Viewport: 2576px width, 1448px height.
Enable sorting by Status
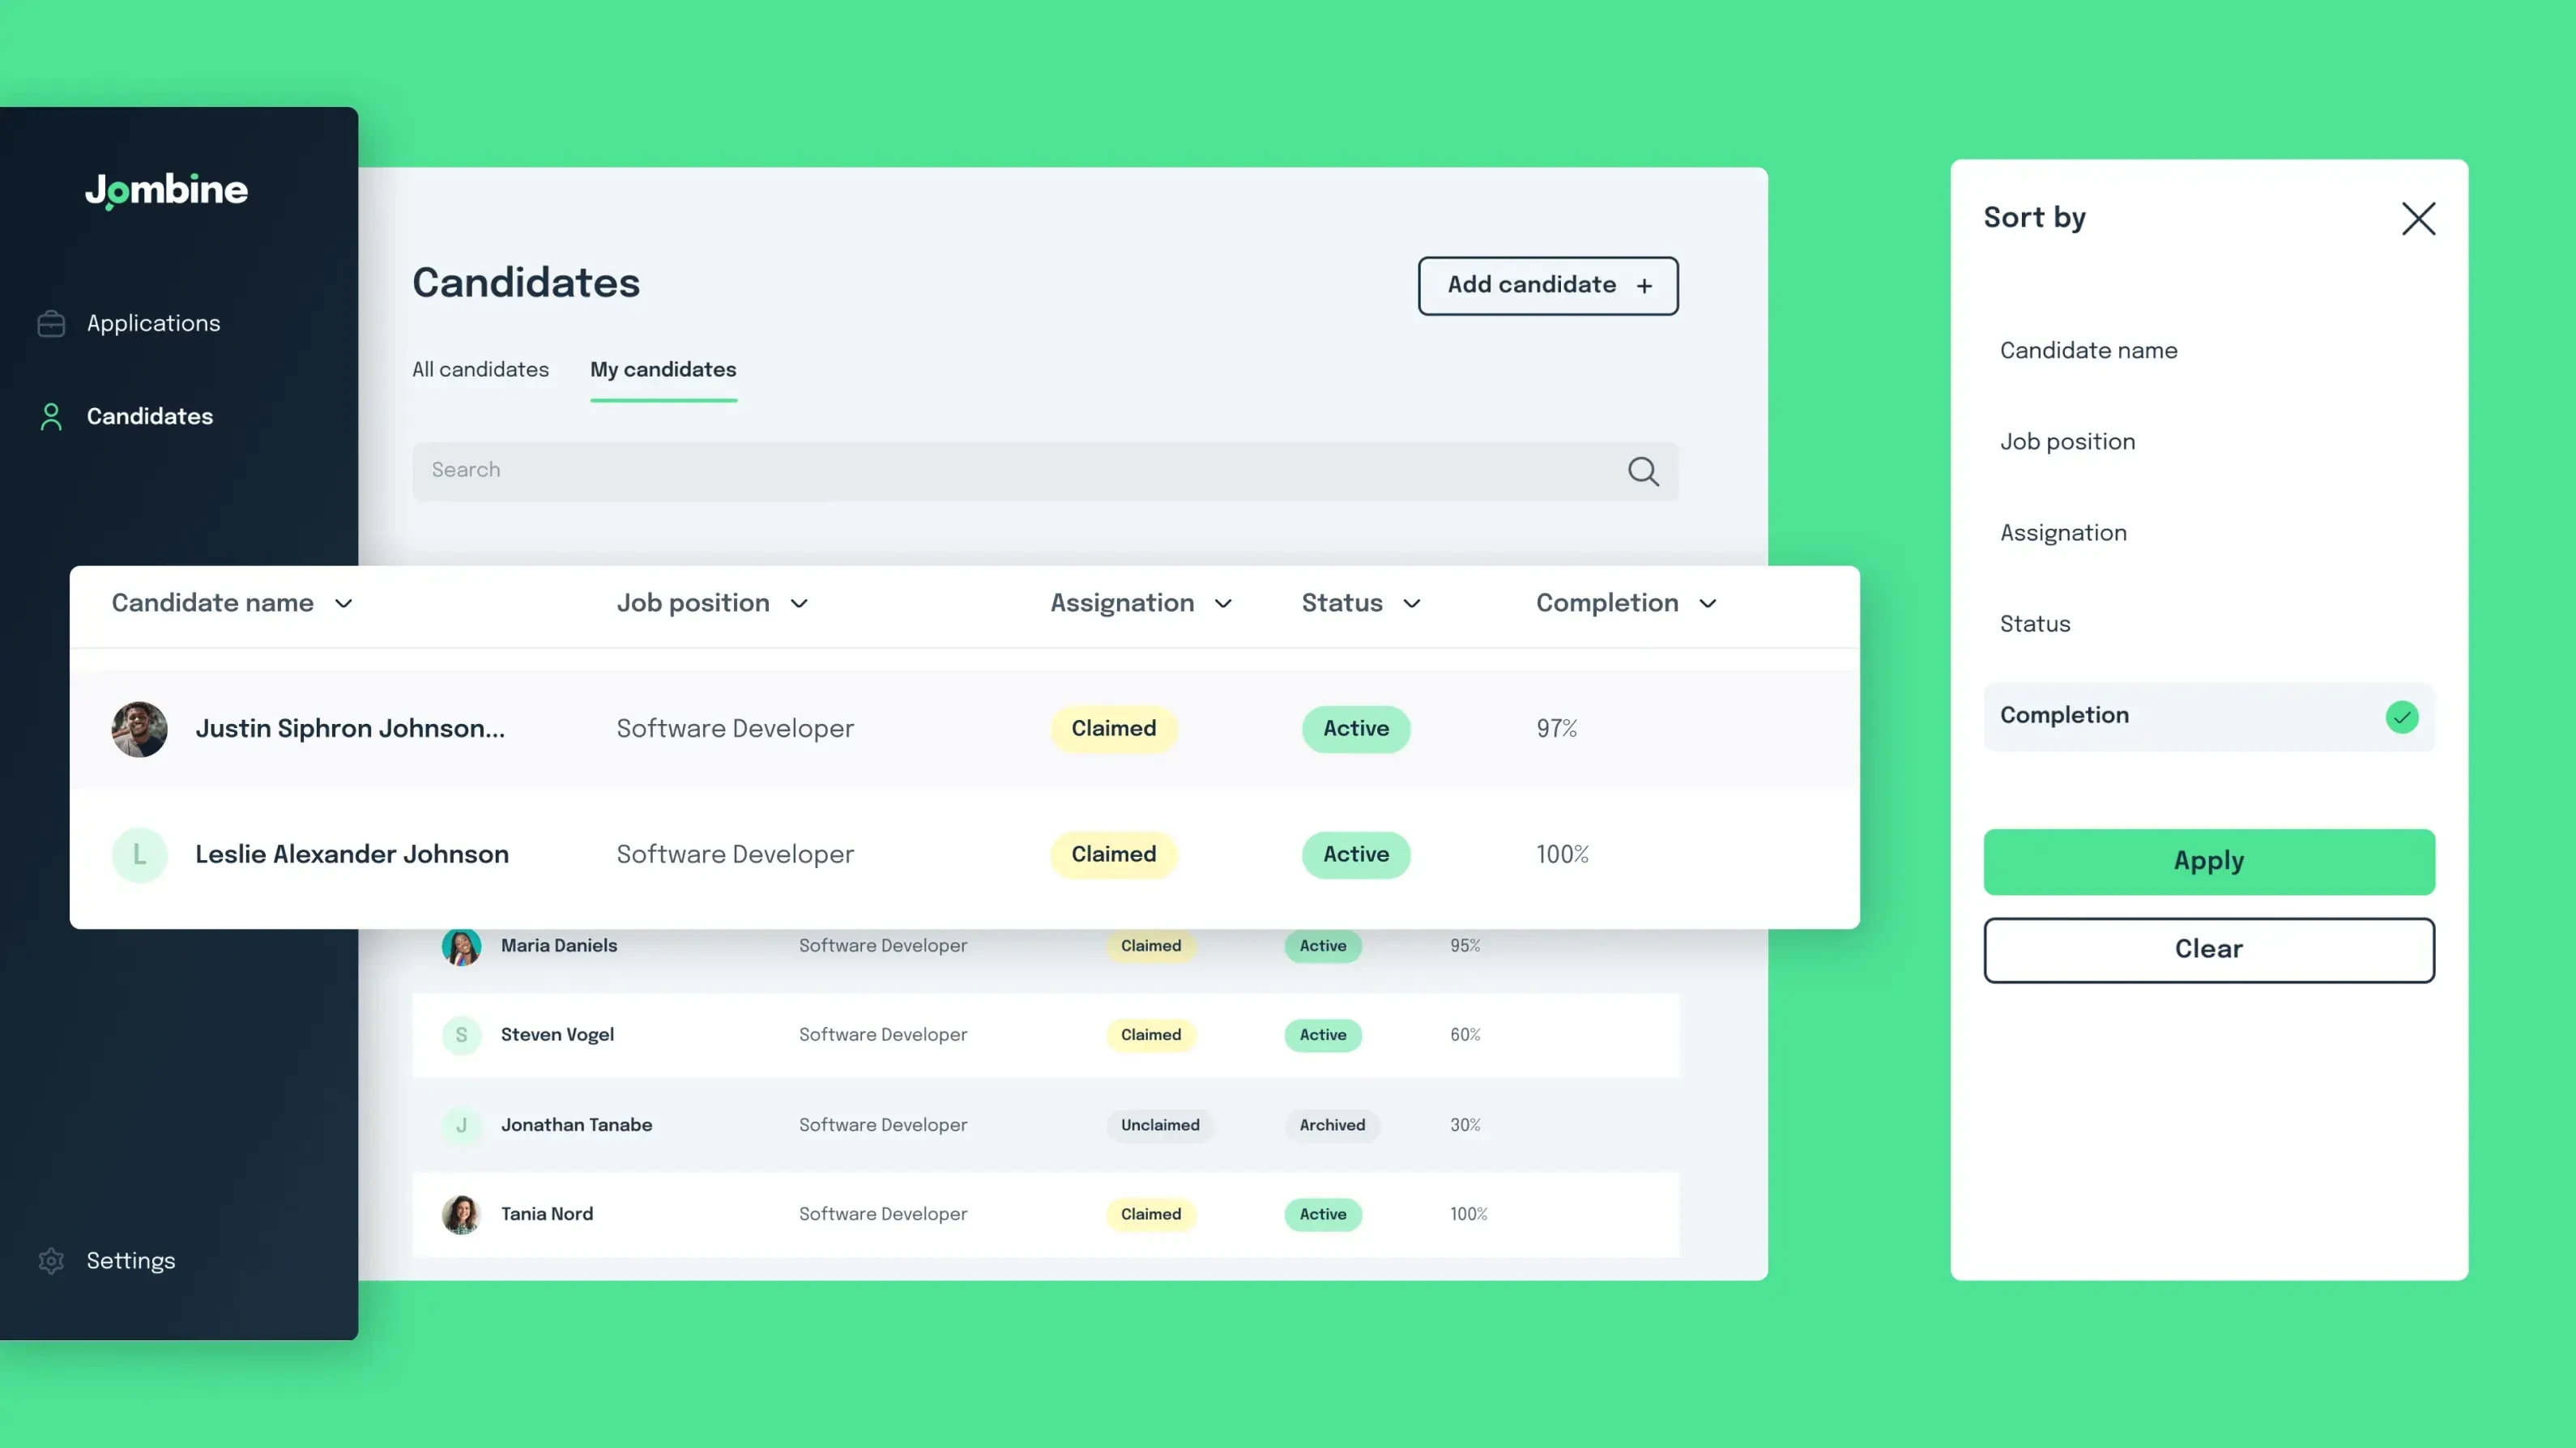(x=2035, y=623)
